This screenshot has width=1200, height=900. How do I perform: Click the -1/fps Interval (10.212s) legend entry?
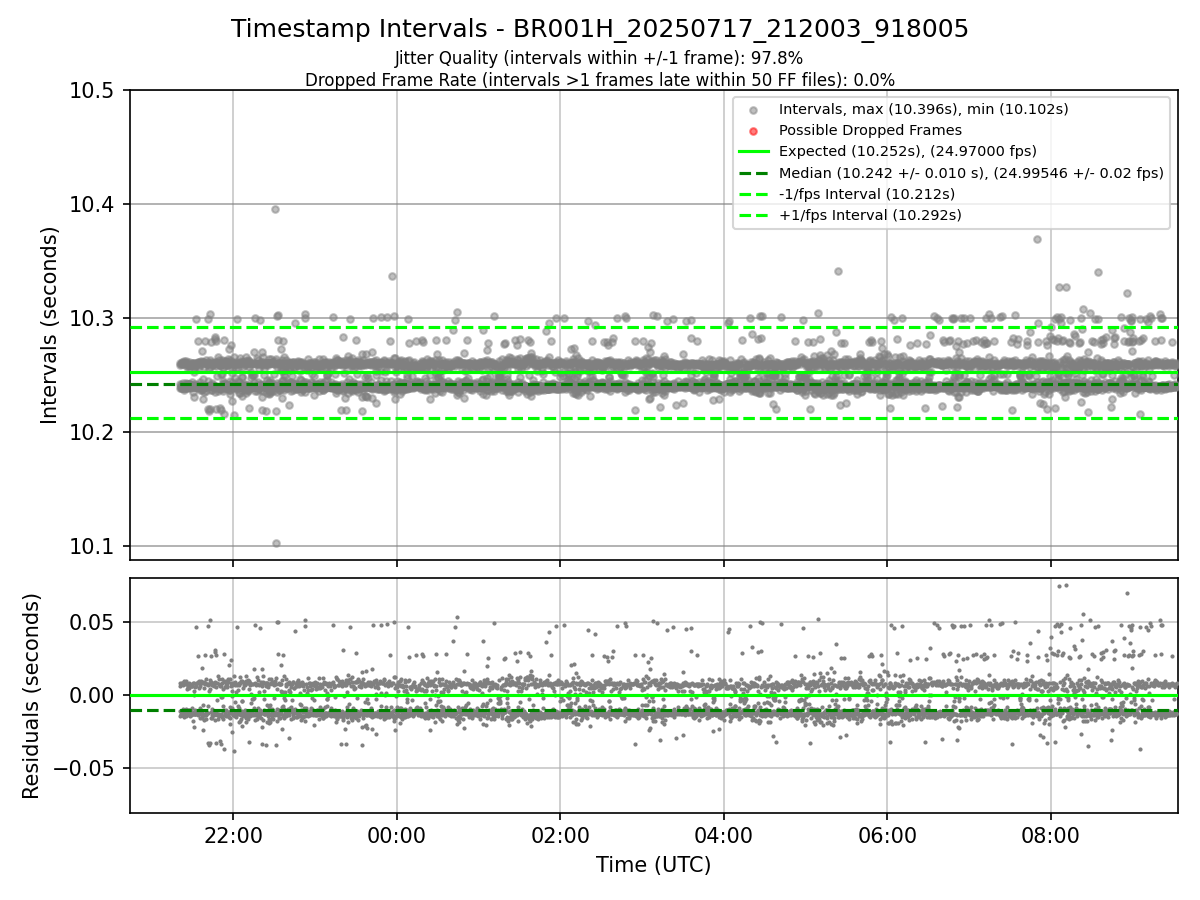click(866, 193)
